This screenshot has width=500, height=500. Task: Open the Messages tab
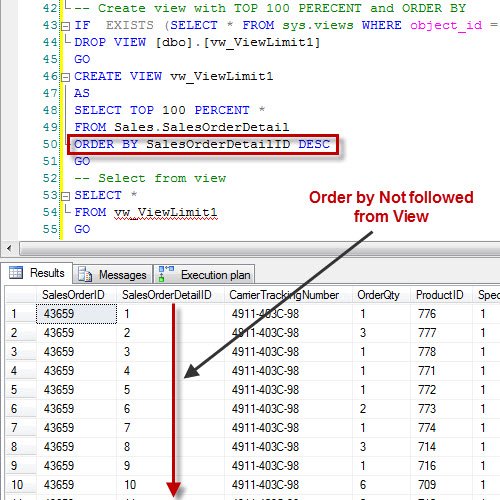pyautogui.click(x=113, y=275)
